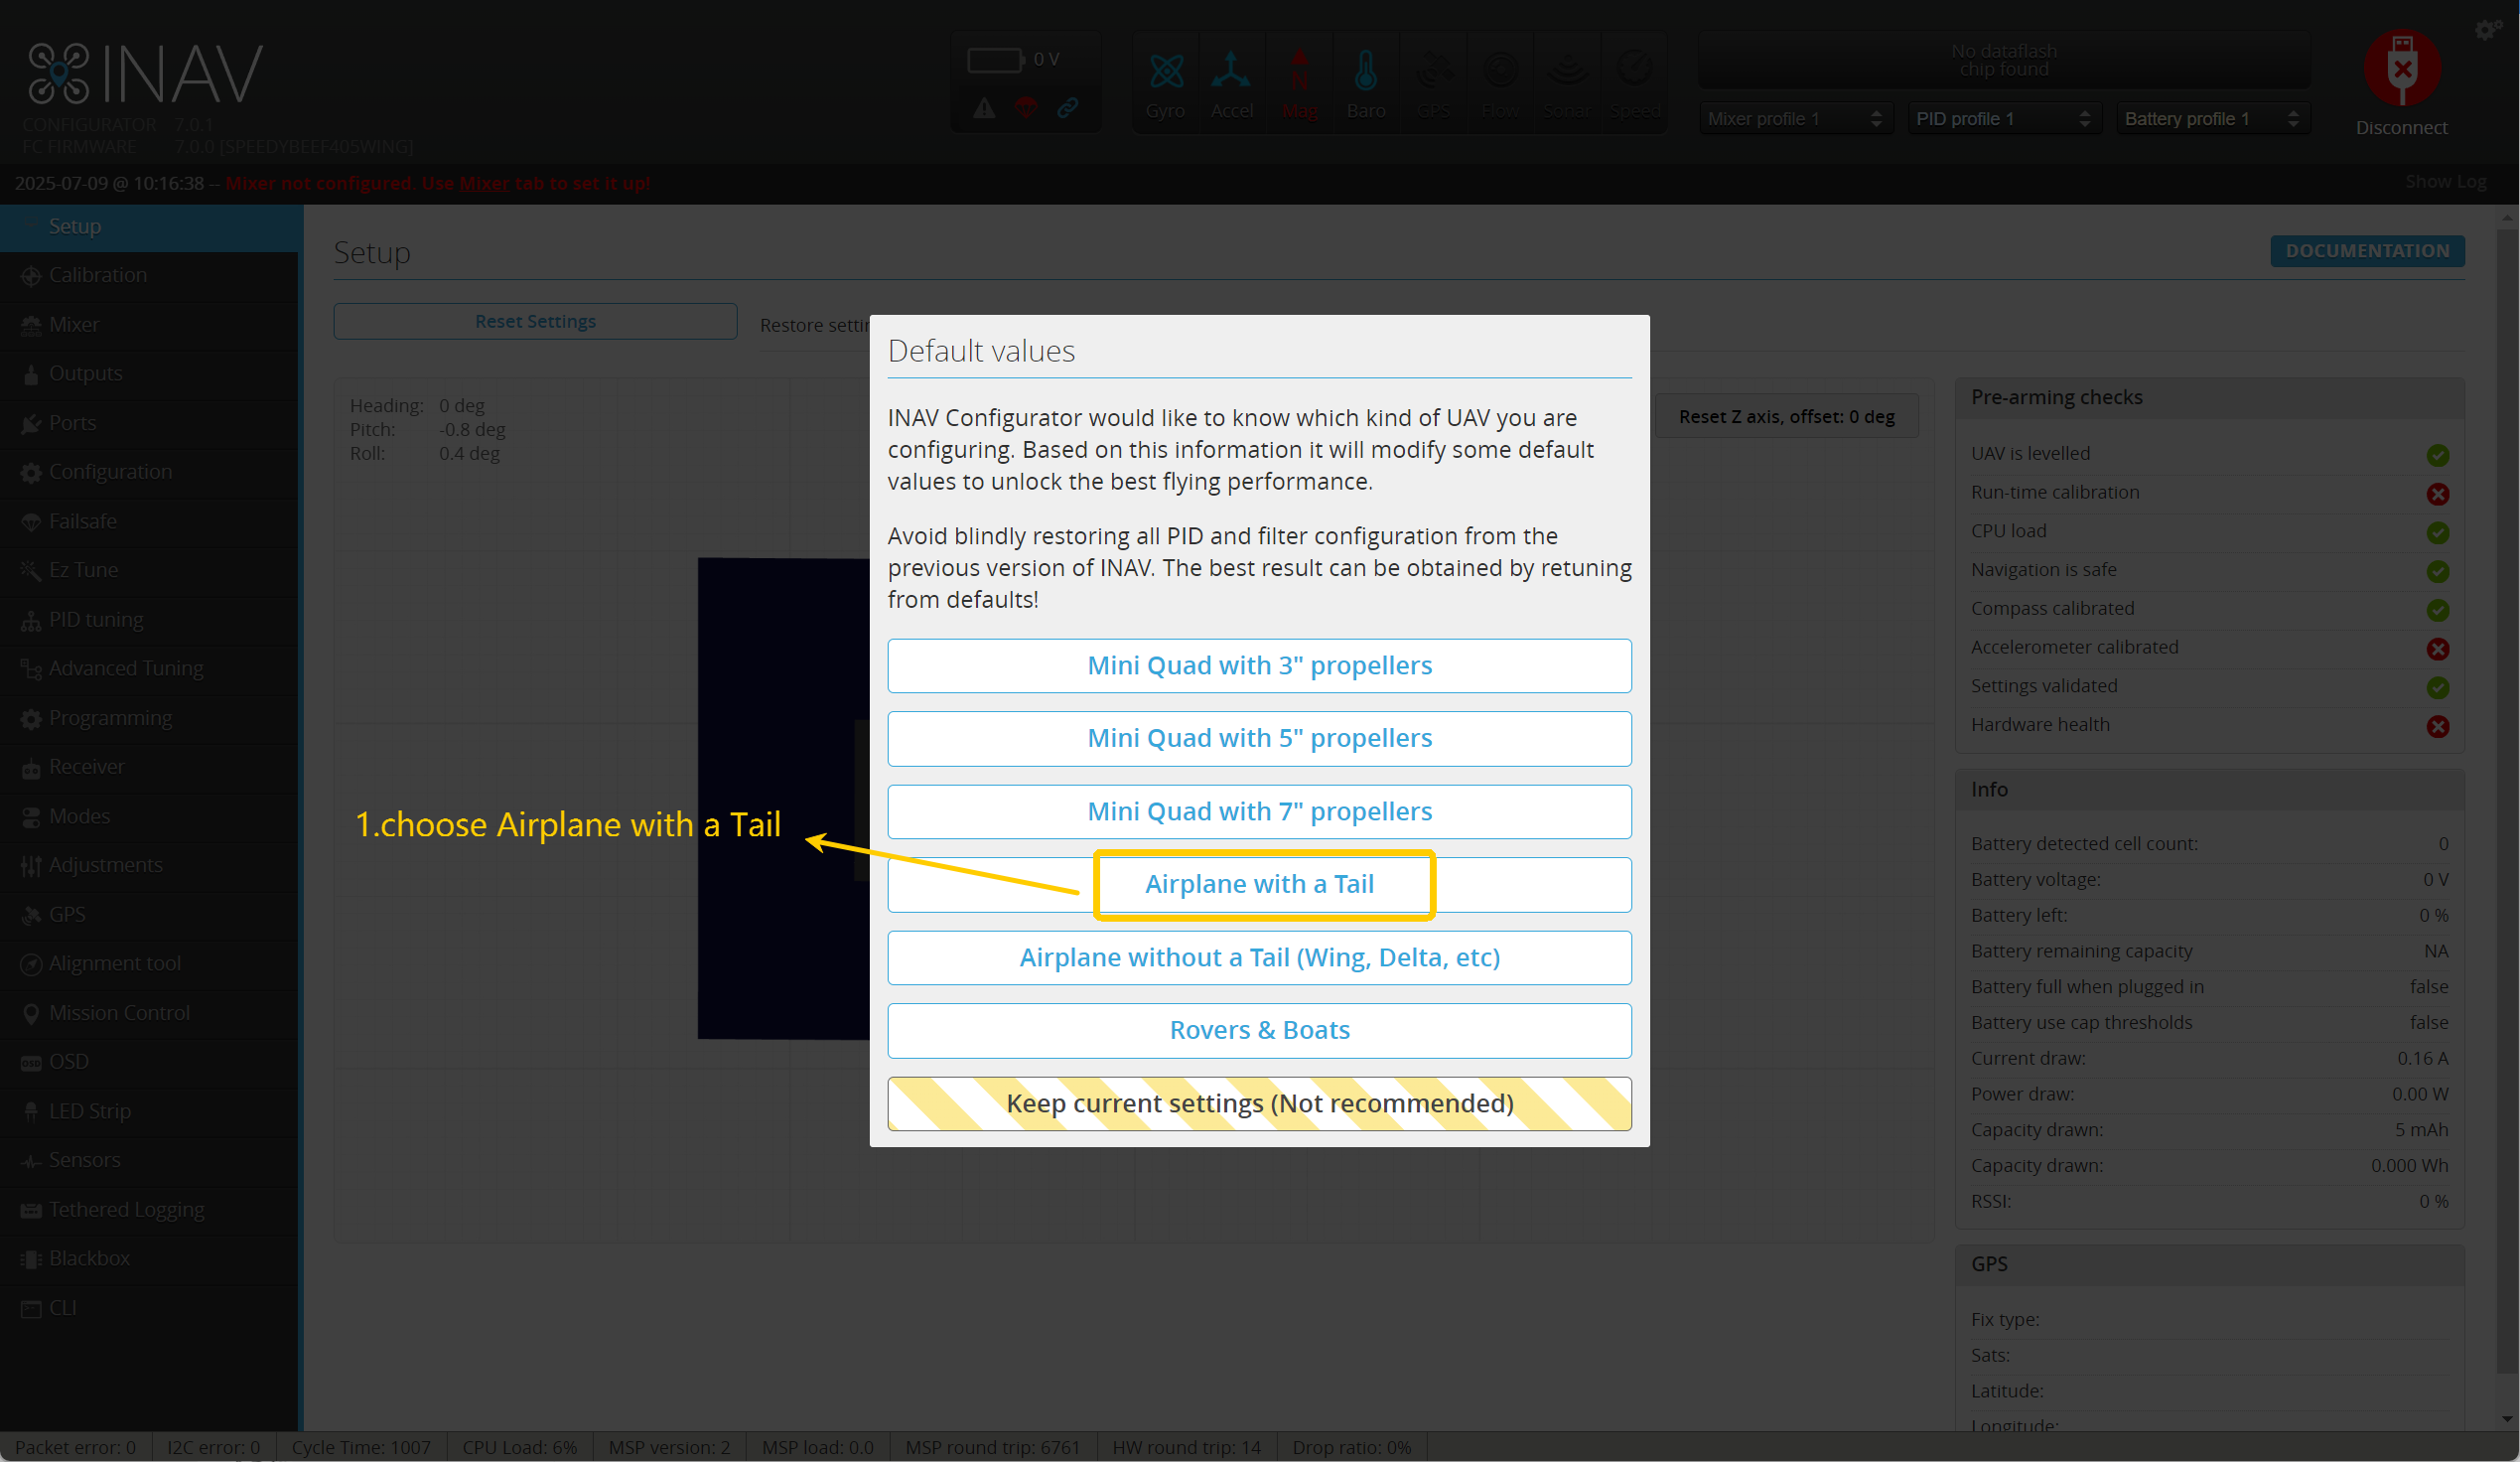Open the Configuration tab
The image size is (2520, 1462).
150,472
